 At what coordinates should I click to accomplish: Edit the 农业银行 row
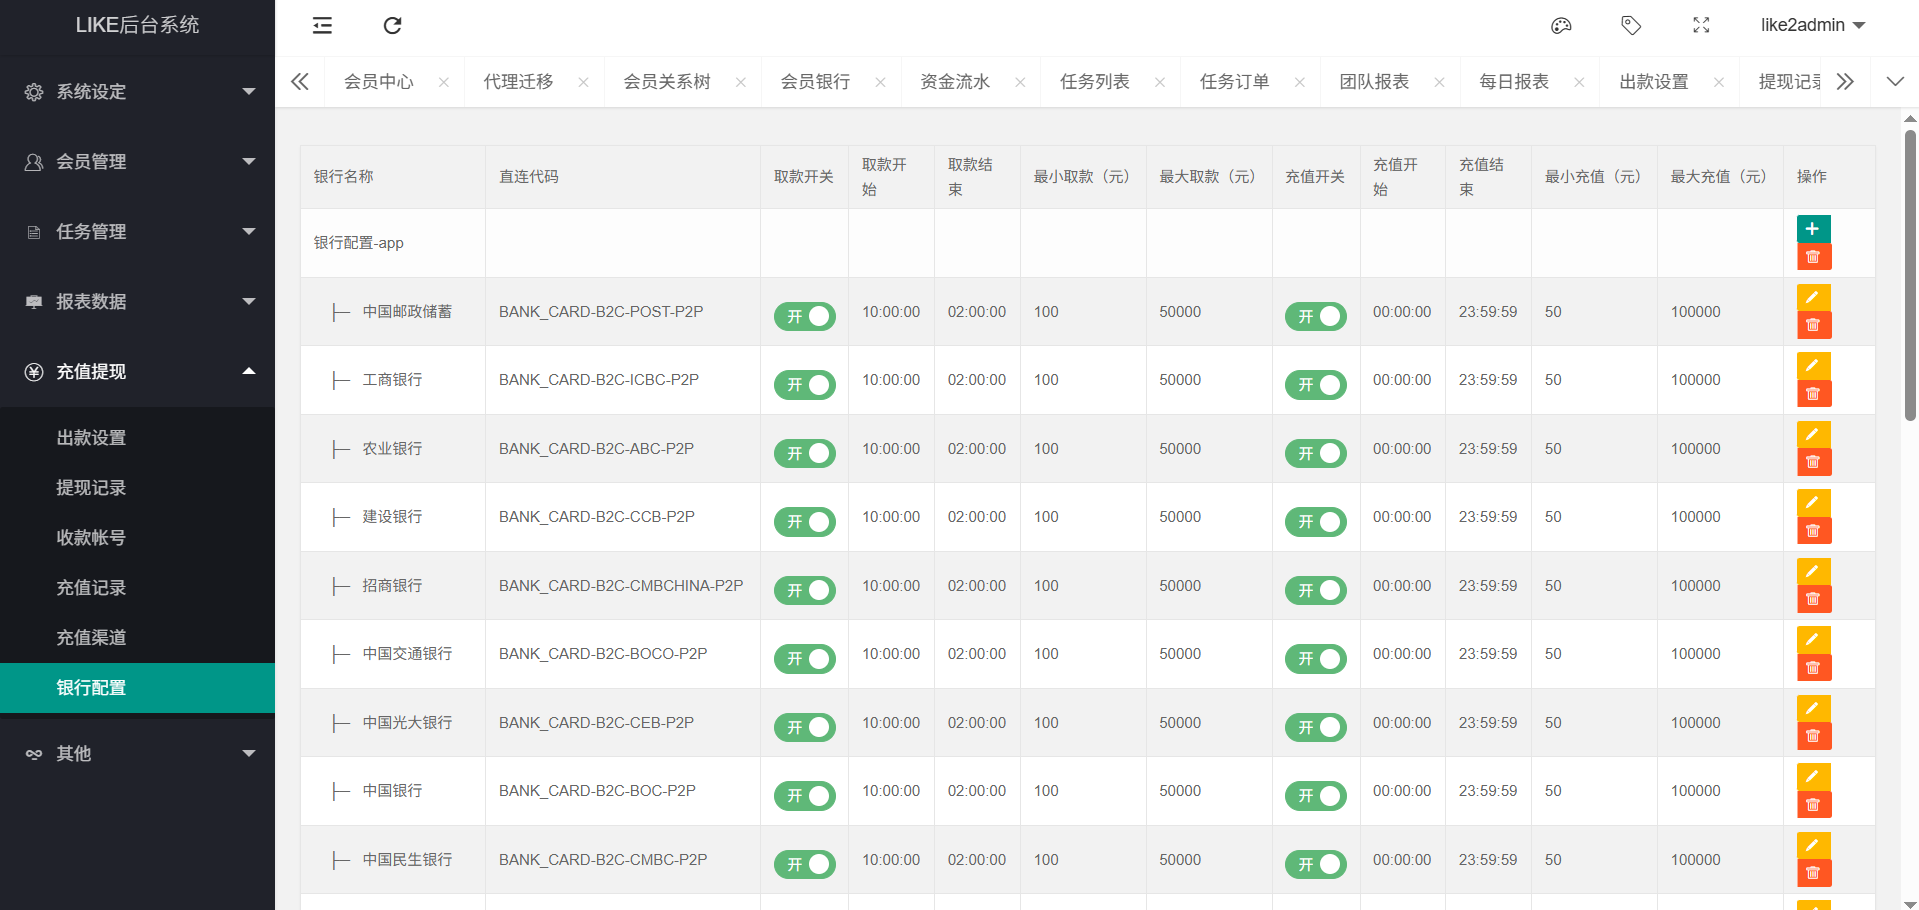(x=1813, y=435)
